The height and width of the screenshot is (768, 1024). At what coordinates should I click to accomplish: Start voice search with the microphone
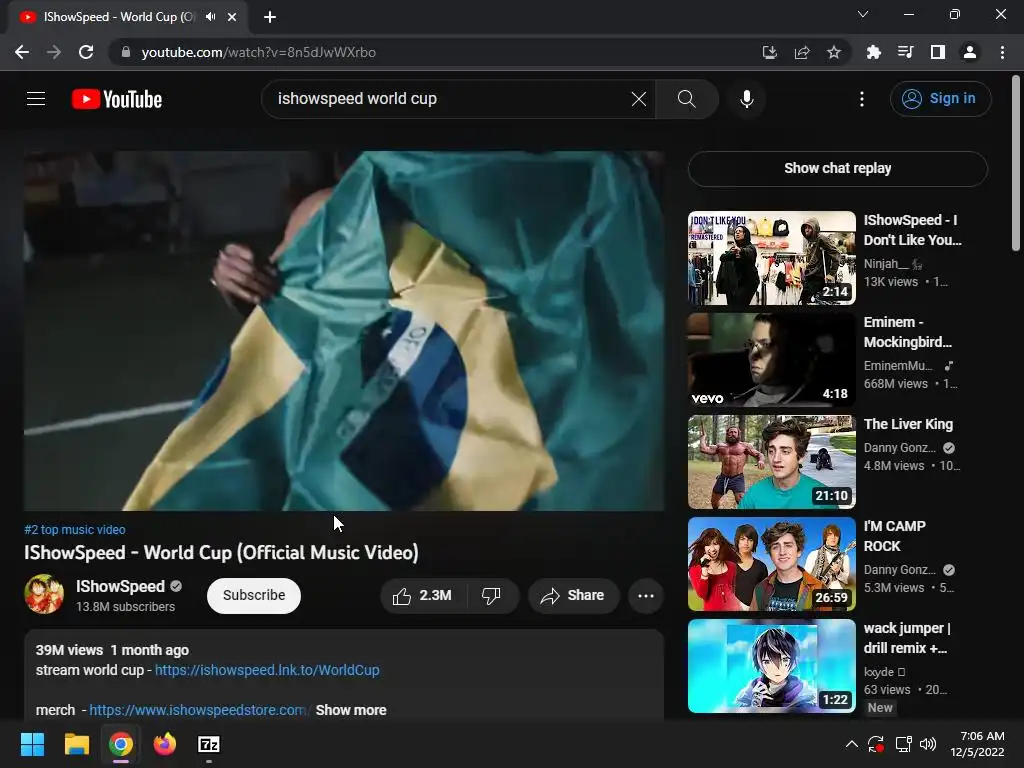[x=746, y=99]
